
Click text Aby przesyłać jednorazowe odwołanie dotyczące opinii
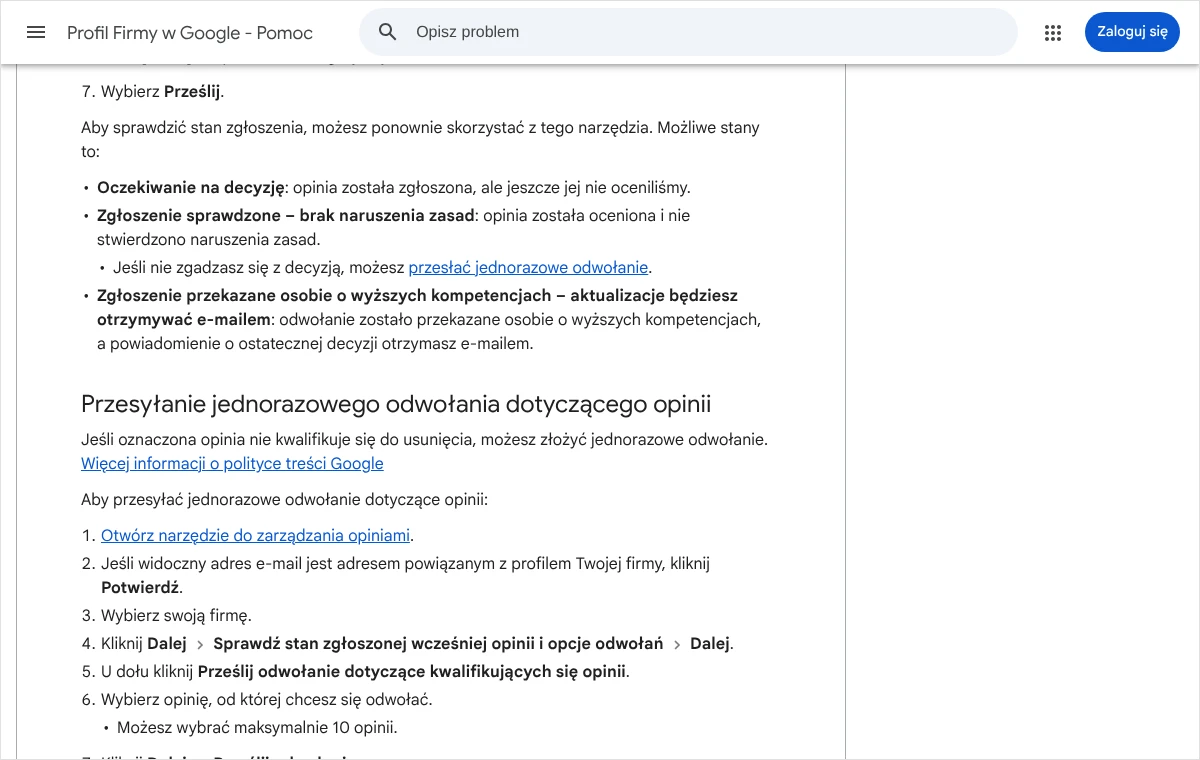[284, 500]
